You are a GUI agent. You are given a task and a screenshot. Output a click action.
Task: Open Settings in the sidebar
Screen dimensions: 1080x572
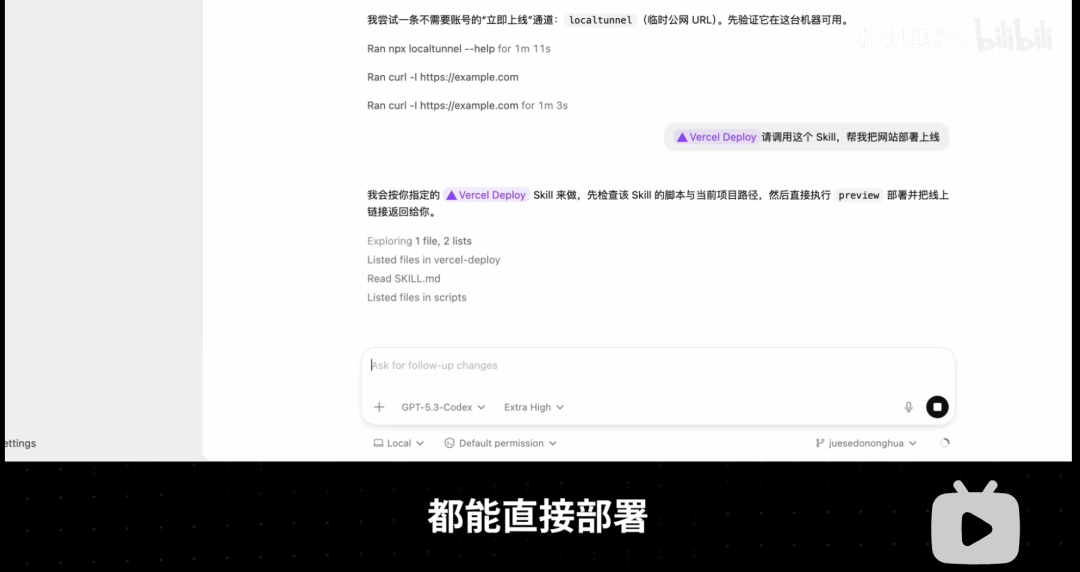[19, 443]
